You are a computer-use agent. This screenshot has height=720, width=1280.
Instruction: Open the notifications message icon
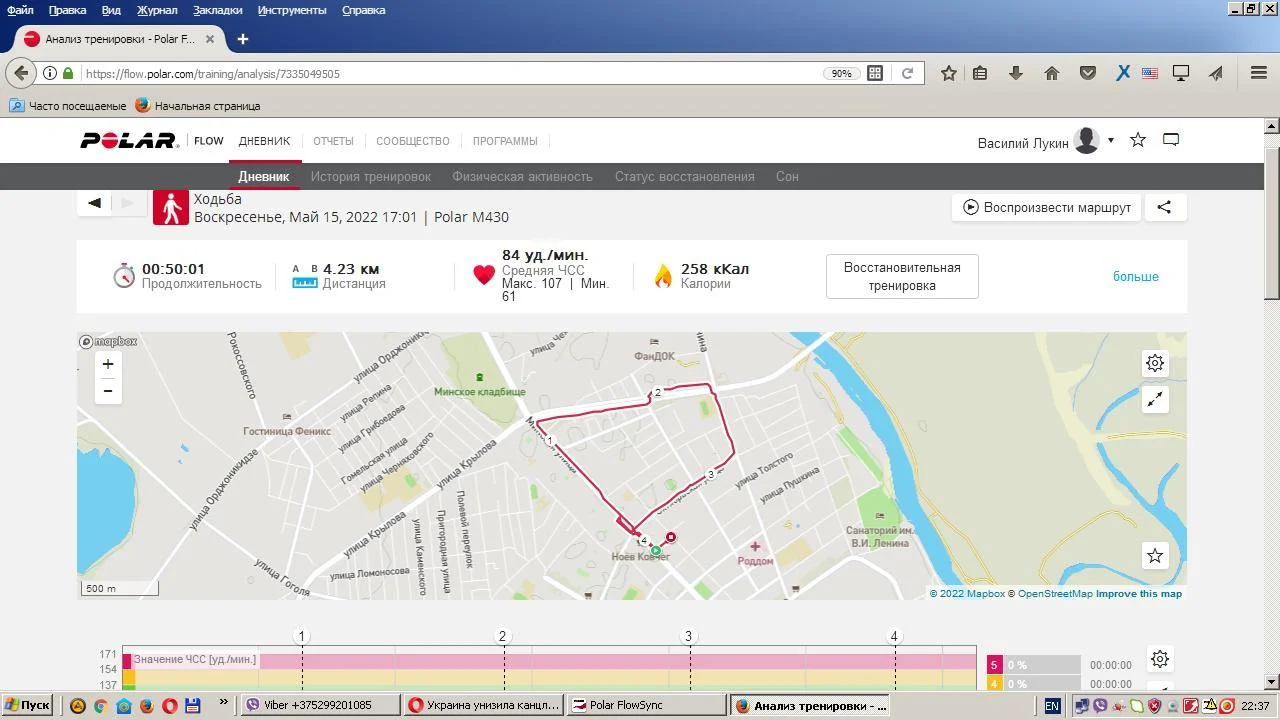pyautogui.click(x=1171, y=140)
